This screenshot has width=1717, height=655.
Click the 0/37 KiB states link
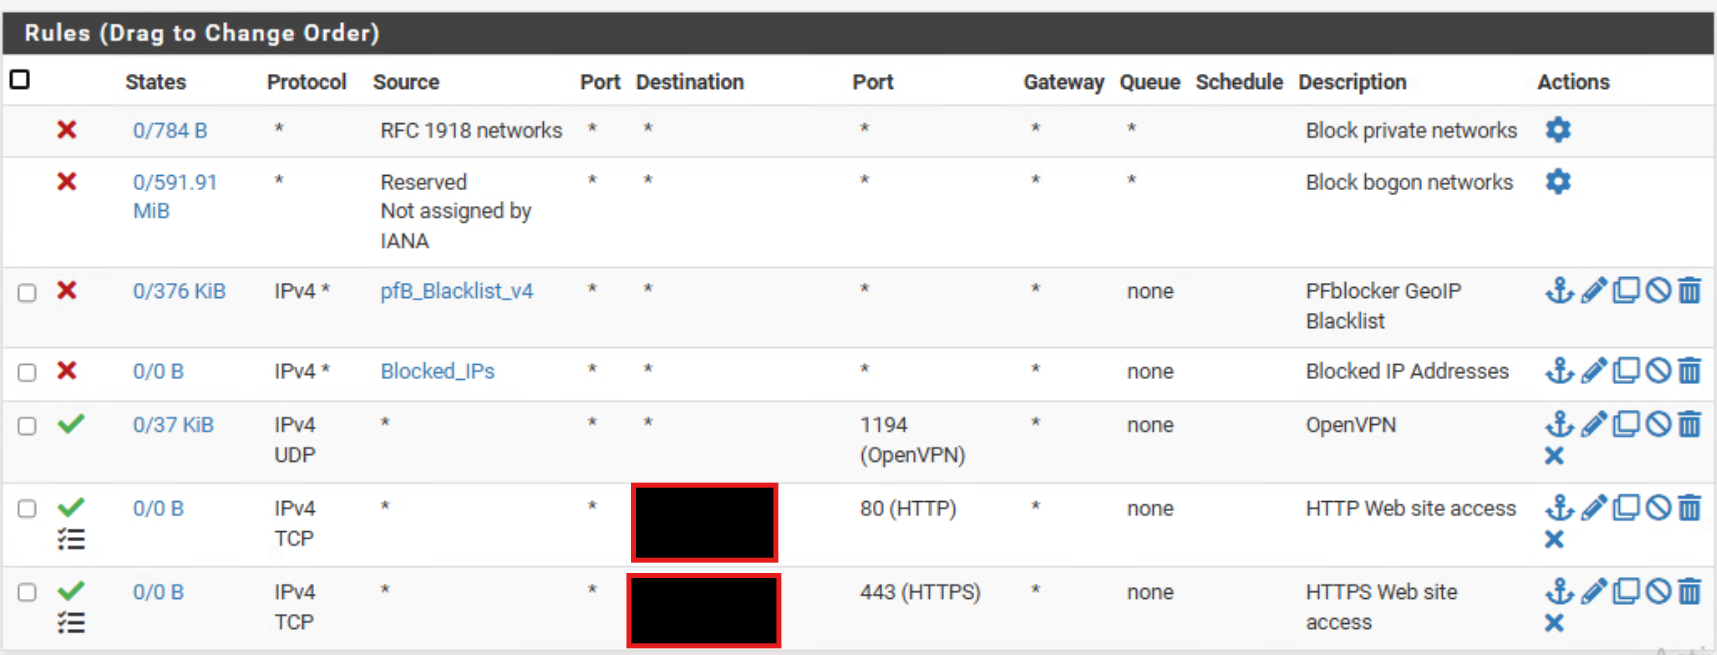click(x=173, y=425)
